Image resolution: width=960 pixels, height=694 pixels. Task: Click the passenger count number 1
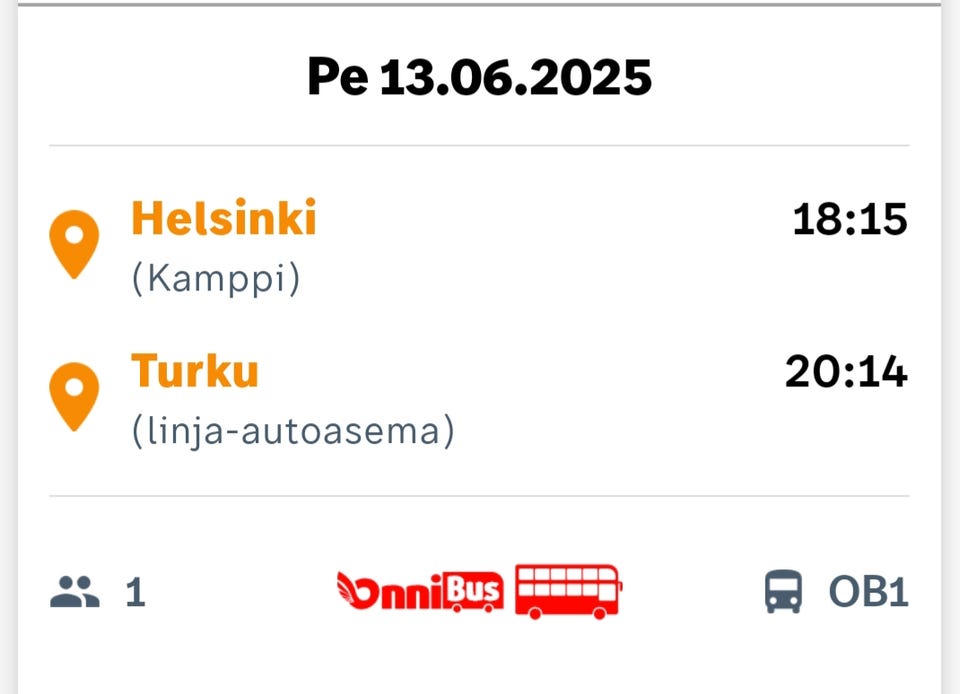point(135,593)
